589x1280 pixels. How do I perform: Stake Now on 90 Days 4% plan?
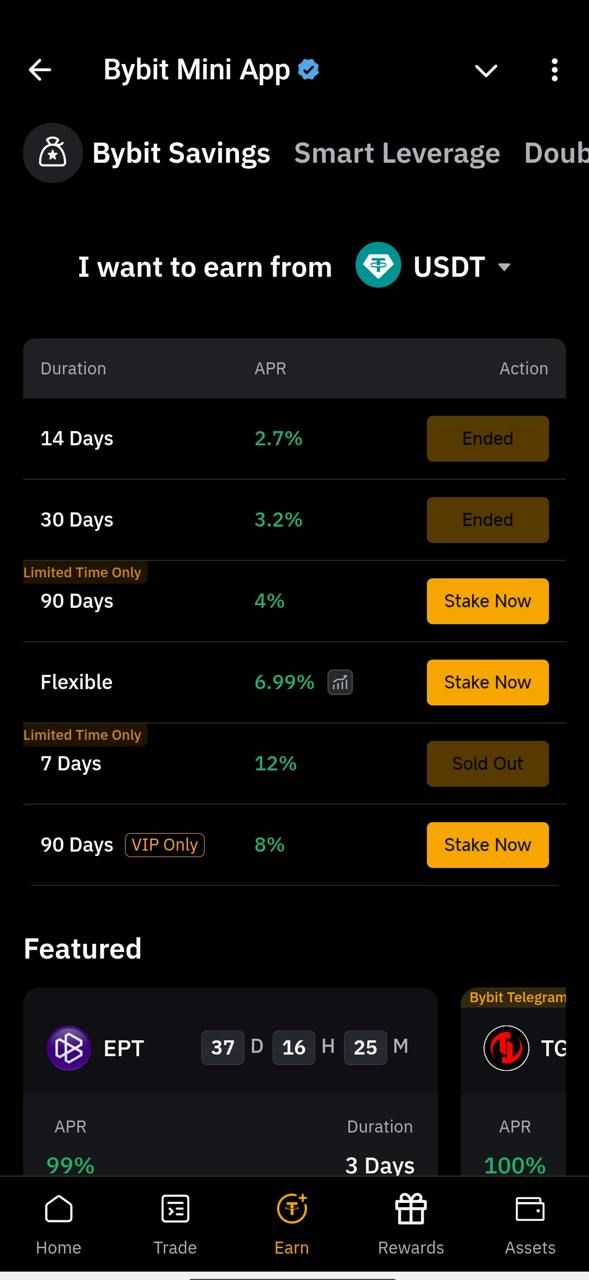[488, 601]
